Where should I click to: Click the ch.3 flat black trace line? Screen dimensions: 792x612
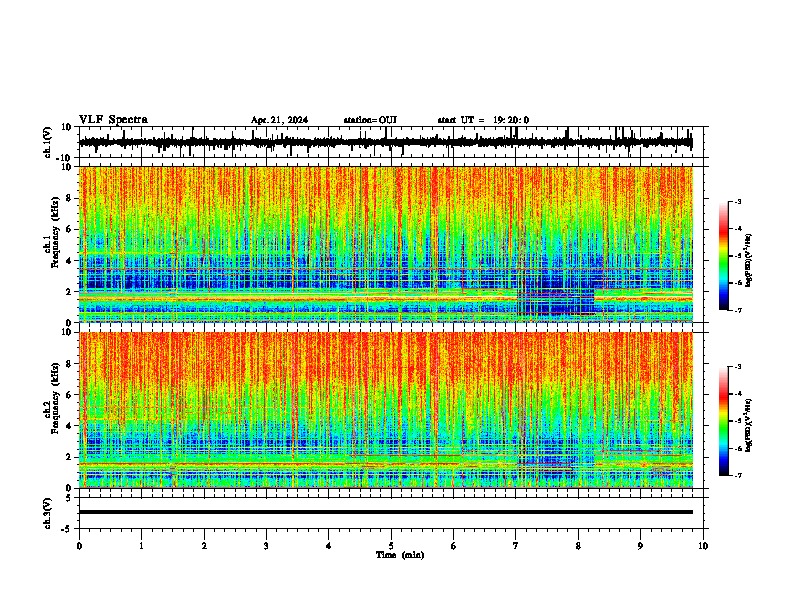pos(386,512)
